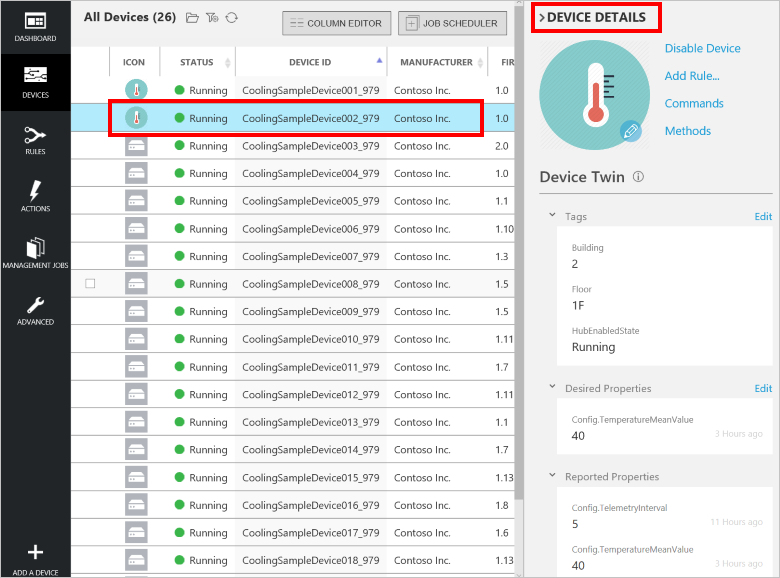Select CoolingSampleDevice011_979 device ID
The height and width of the screenshot is (578, 780).
point(311,367)
